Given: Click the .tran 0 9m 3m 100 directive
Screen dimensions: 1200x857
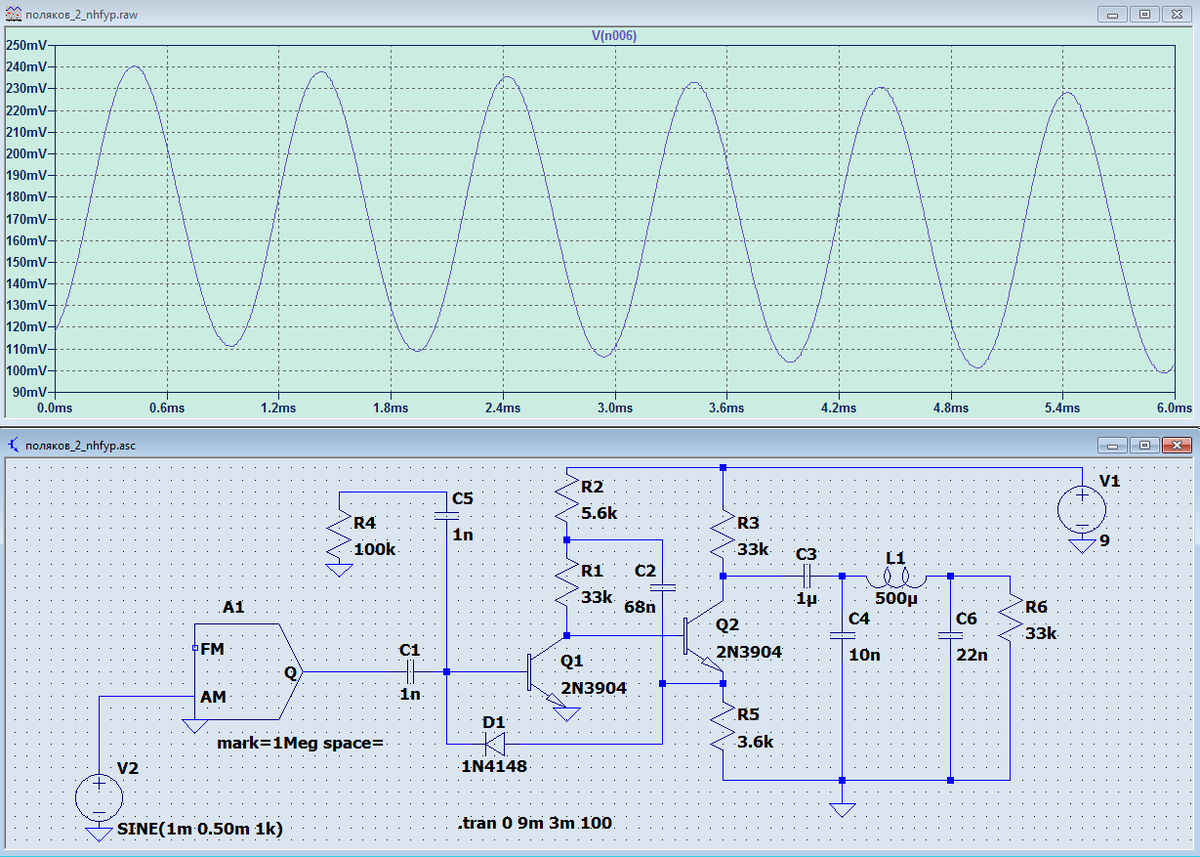Looking at the screenshot, I should 535,824.
